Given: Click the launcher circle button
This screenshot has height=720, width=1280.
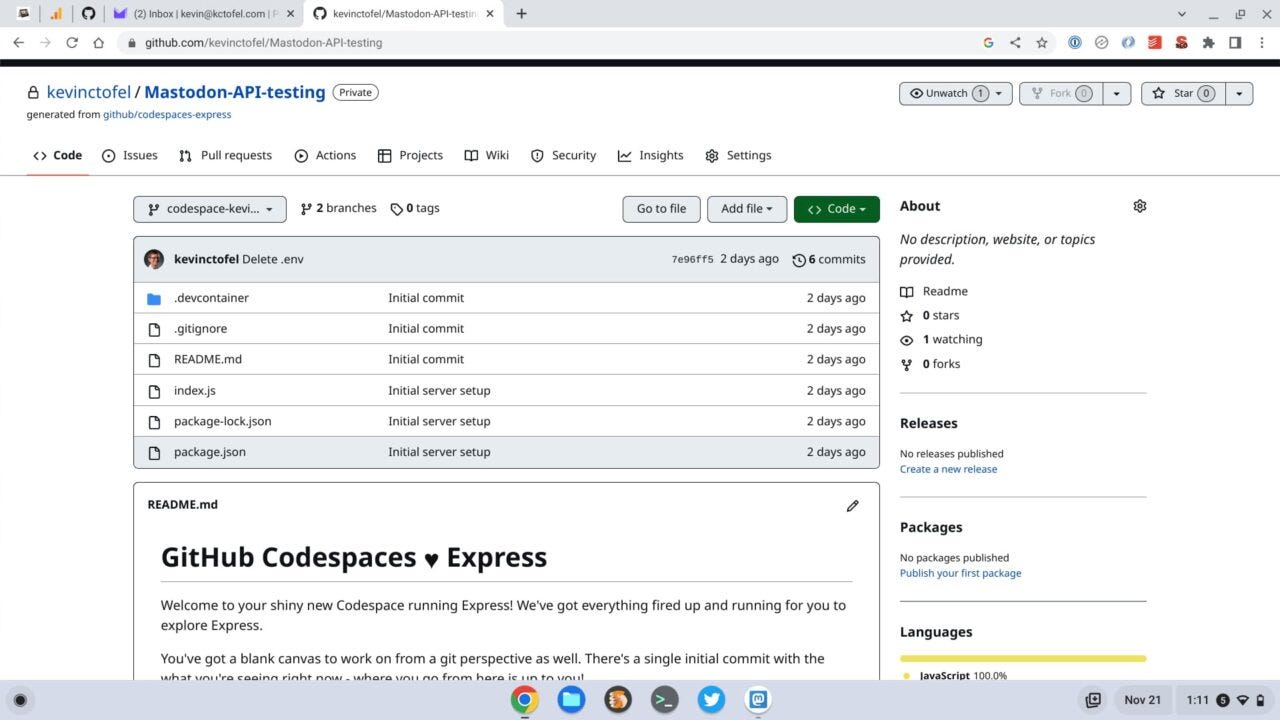Looking at the screenshot, I should [20, 700].
